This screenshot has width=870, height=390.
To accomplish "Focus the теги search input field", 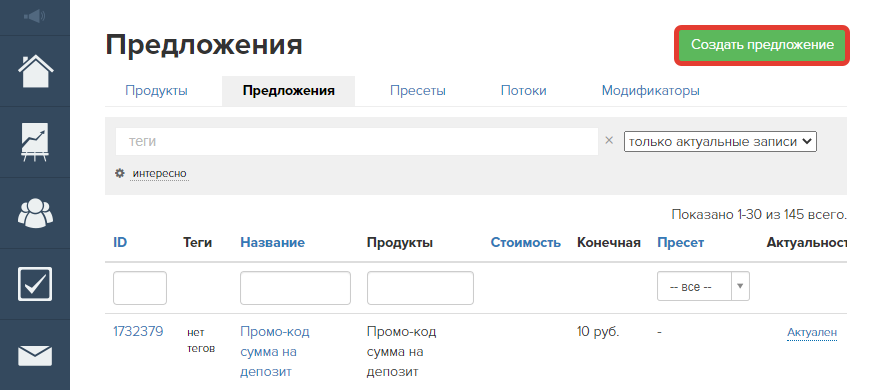I will tap(357, 141).
